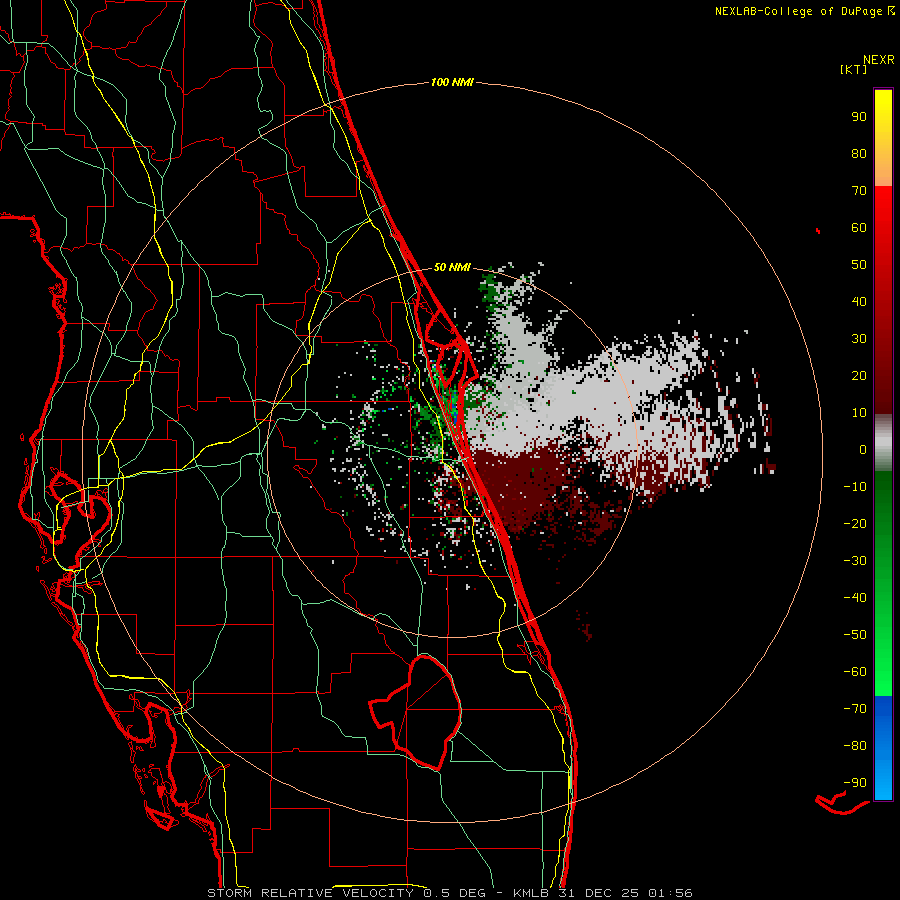
Task: Click the 20 value on velocity scale
Action: pos(859,375)
